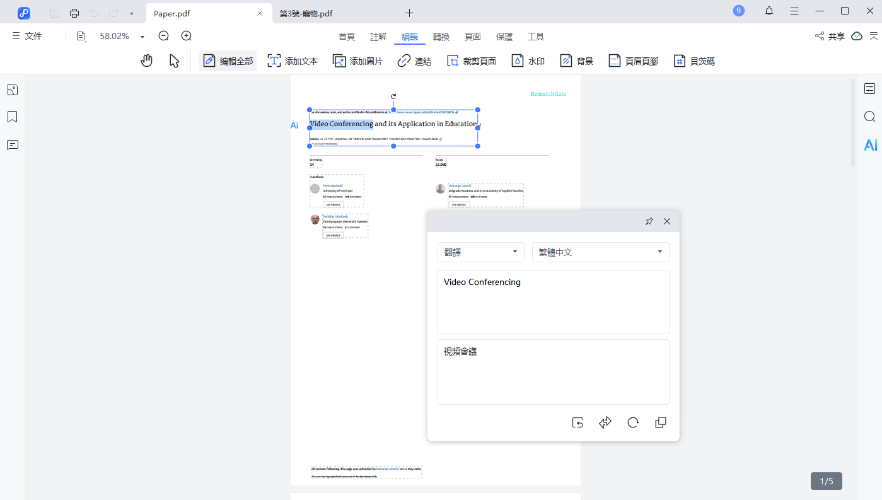Click the 水印 watermark tool
The height and width of the screenshot is (500, 882).
click(x=528, y=61)
